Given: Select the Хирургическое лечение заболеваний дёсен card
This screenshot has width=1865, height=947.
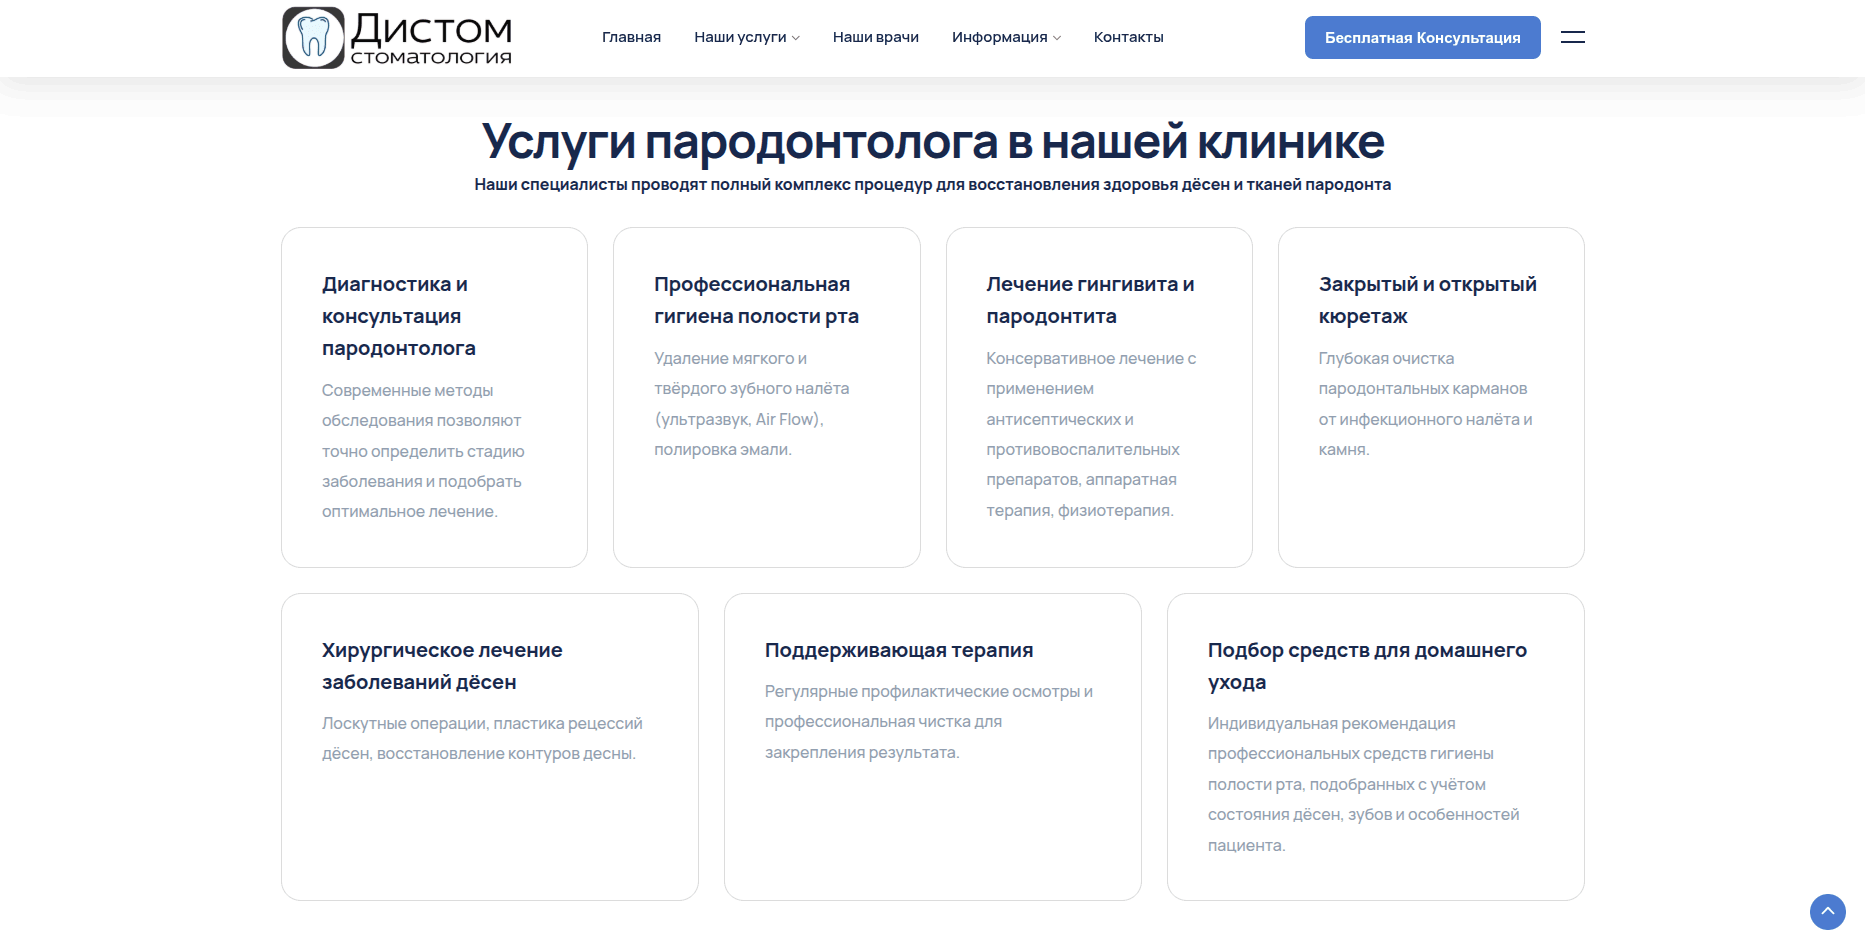Looking at the screenshot, I should [489, 746].
